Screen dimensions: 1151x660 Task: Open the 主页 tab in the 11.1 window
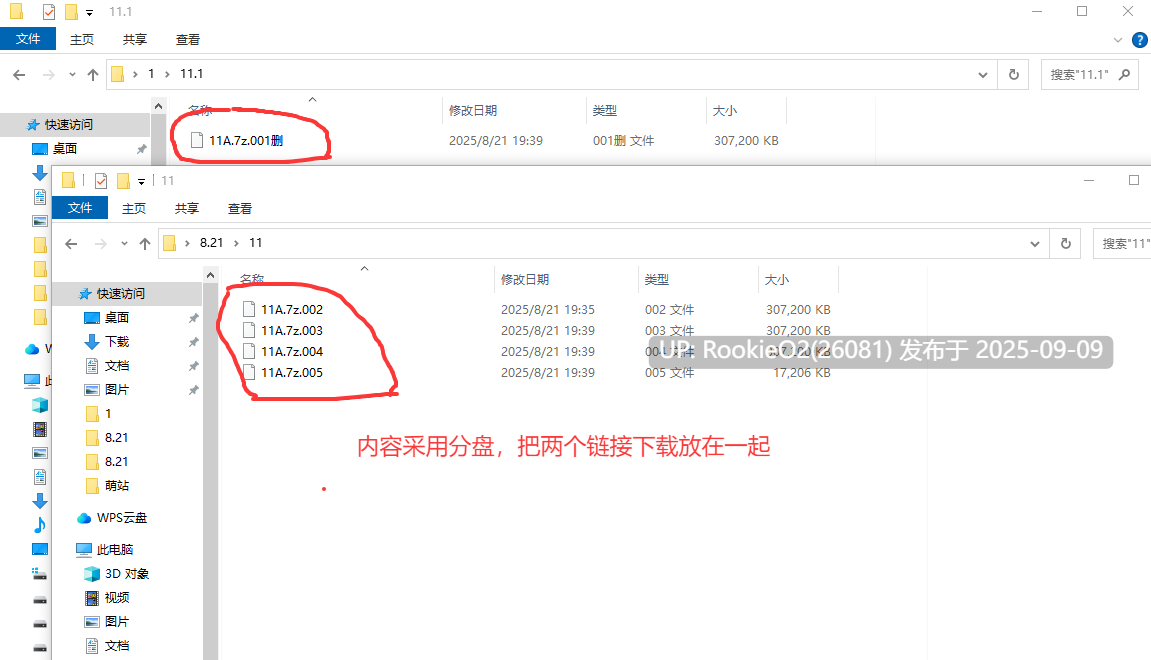click(81, 40)
